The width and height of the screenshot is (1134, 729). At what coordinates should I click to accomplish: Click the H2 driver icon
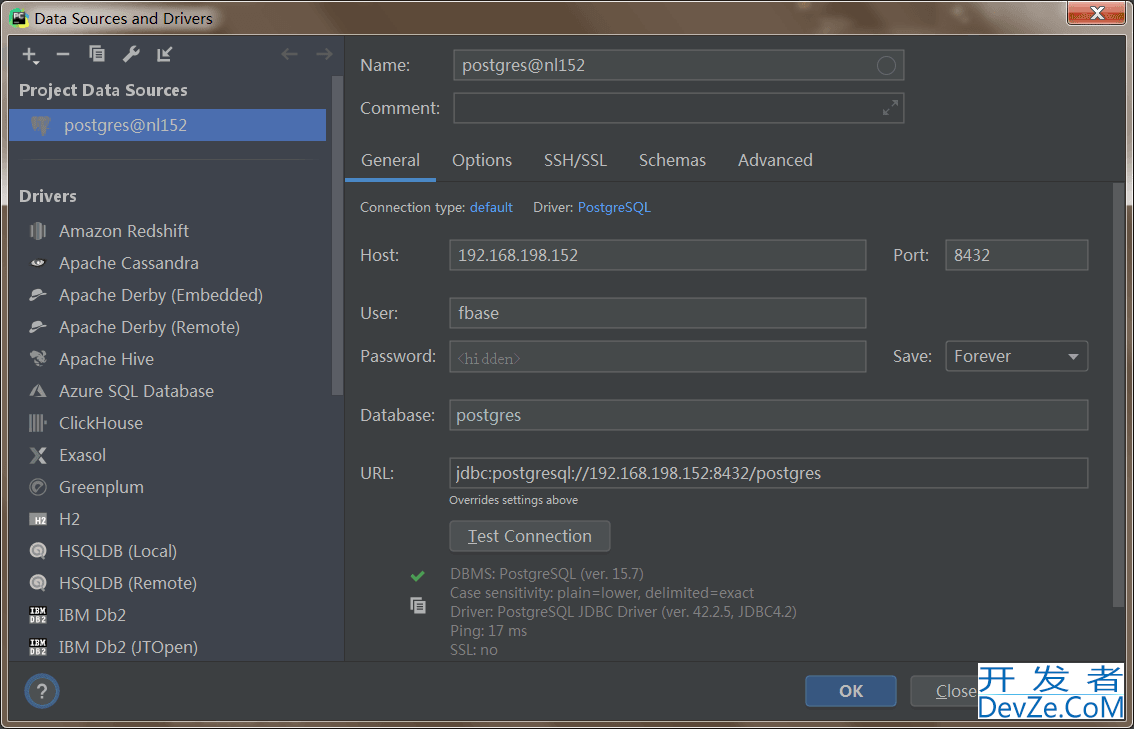point(38,519)
